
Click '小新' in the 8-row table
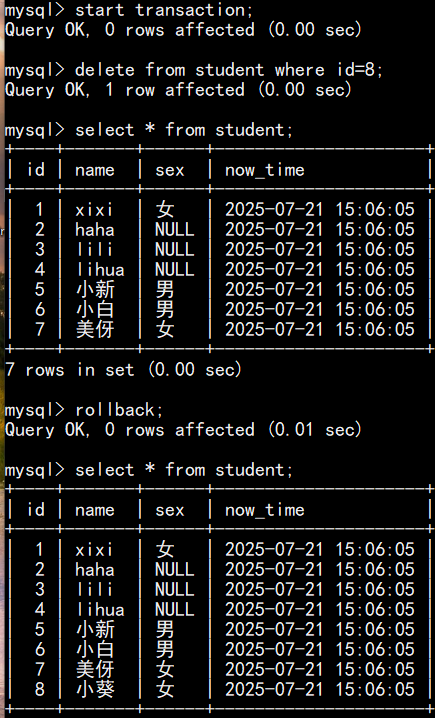(x=95, y=629)
